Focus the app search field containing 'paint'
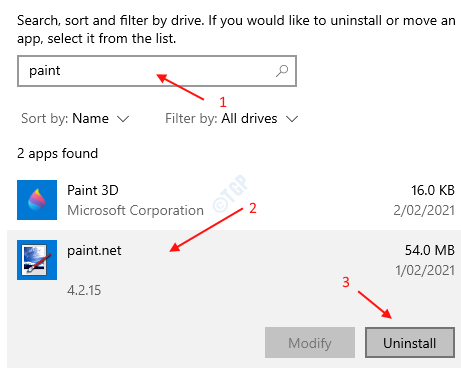 click(157, 71)
